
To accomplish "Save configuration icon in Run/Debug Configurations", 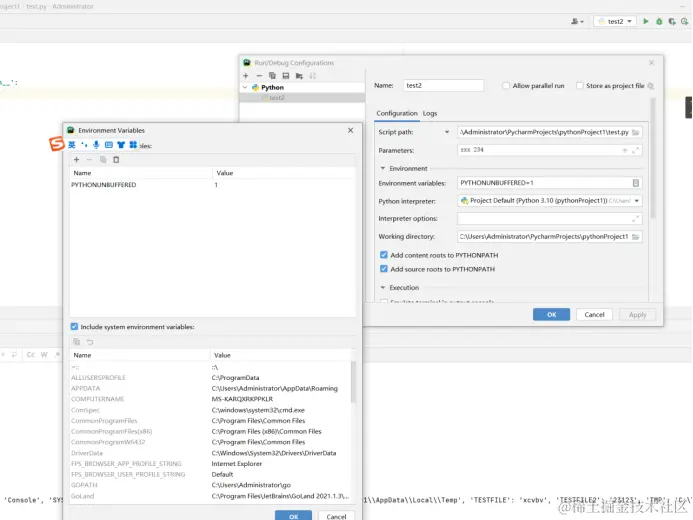I will click(x=286, y=76).
